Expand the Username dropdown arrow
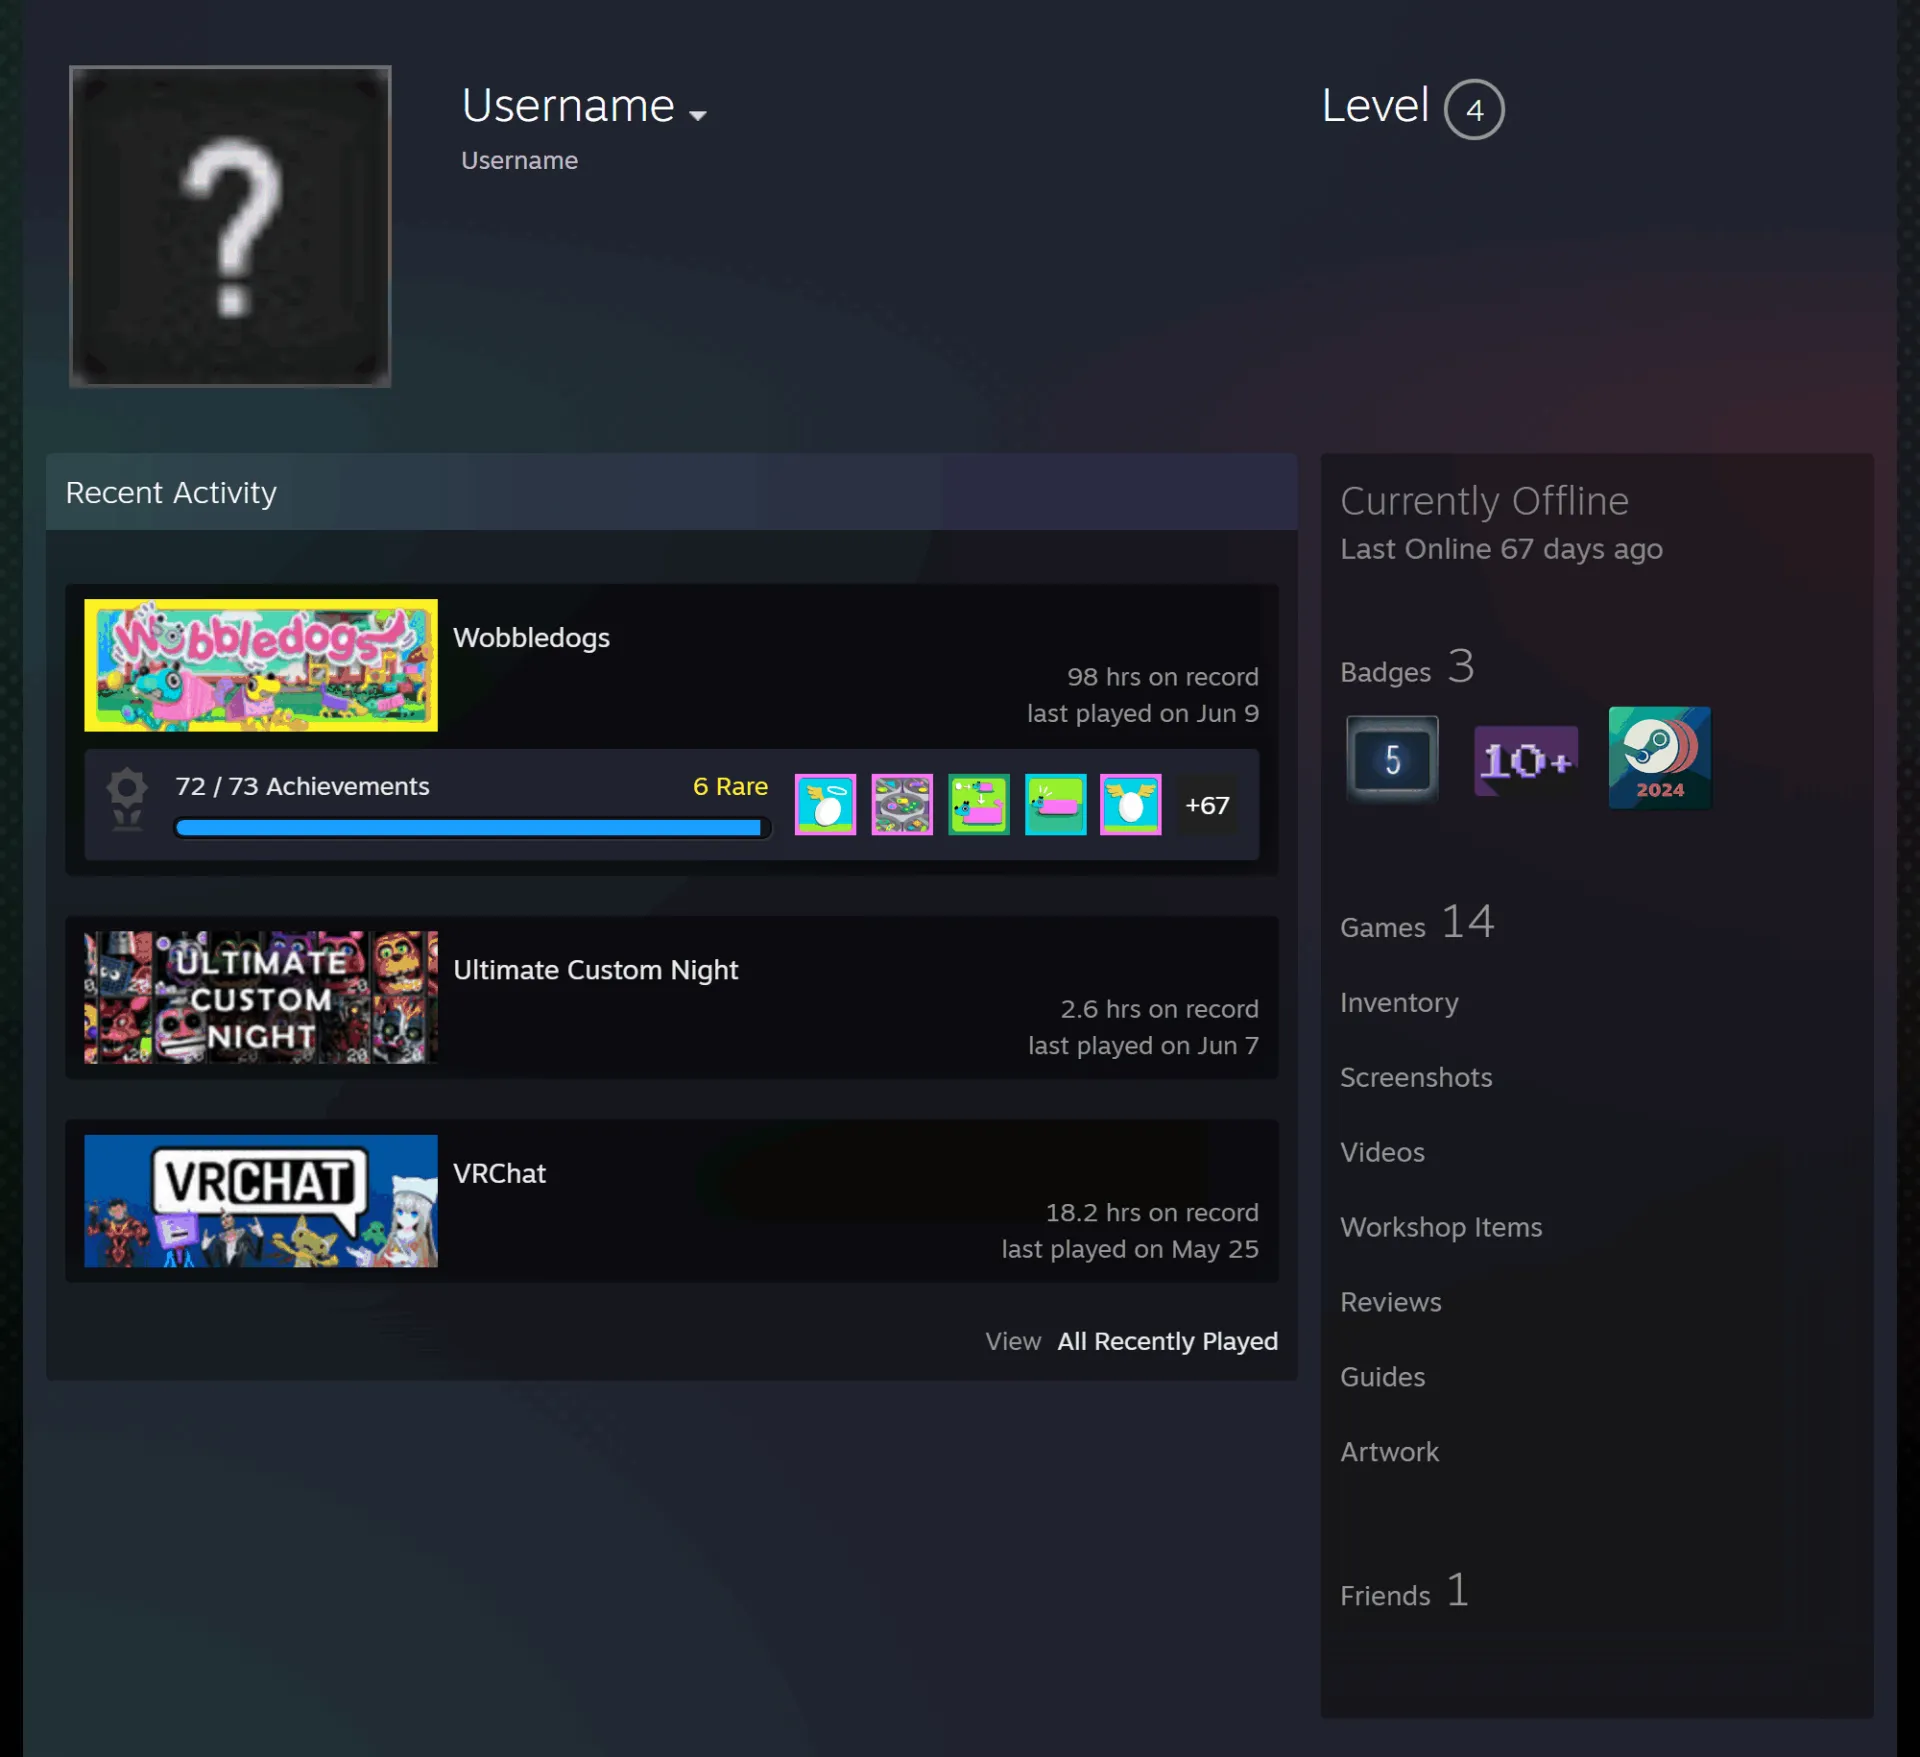The height and width of the screenshot is (1757, 1920). pos(698,115)
